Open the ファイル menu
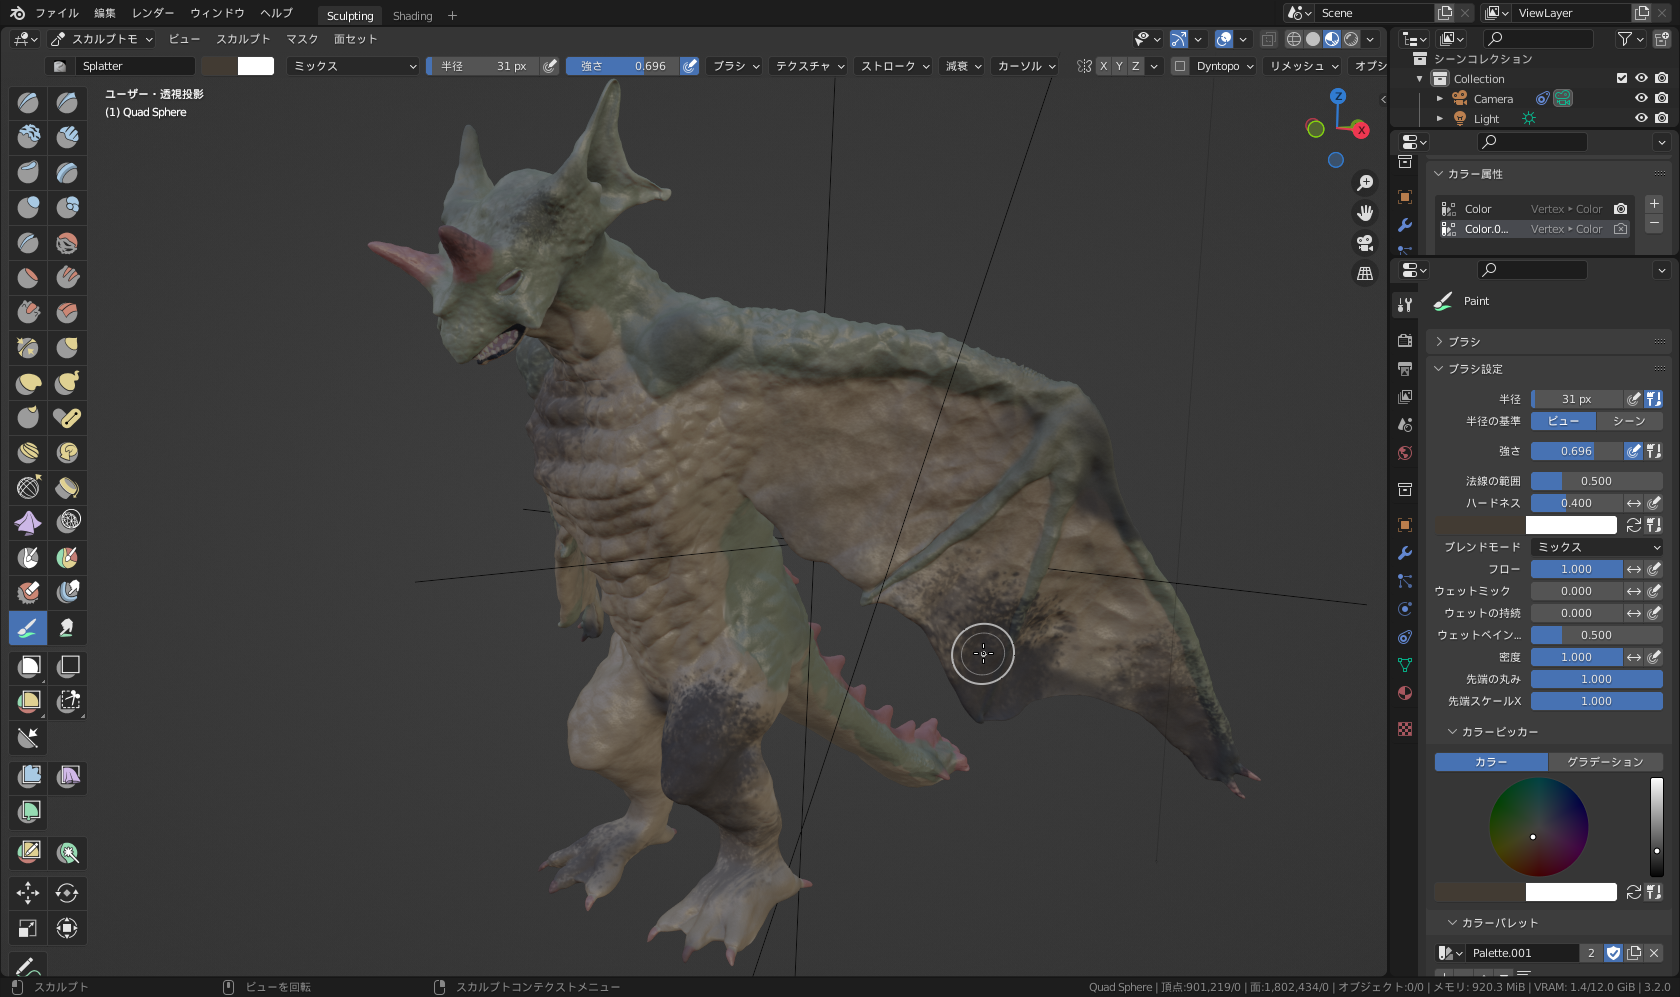 pyautogui.click(x=57, y=13)
